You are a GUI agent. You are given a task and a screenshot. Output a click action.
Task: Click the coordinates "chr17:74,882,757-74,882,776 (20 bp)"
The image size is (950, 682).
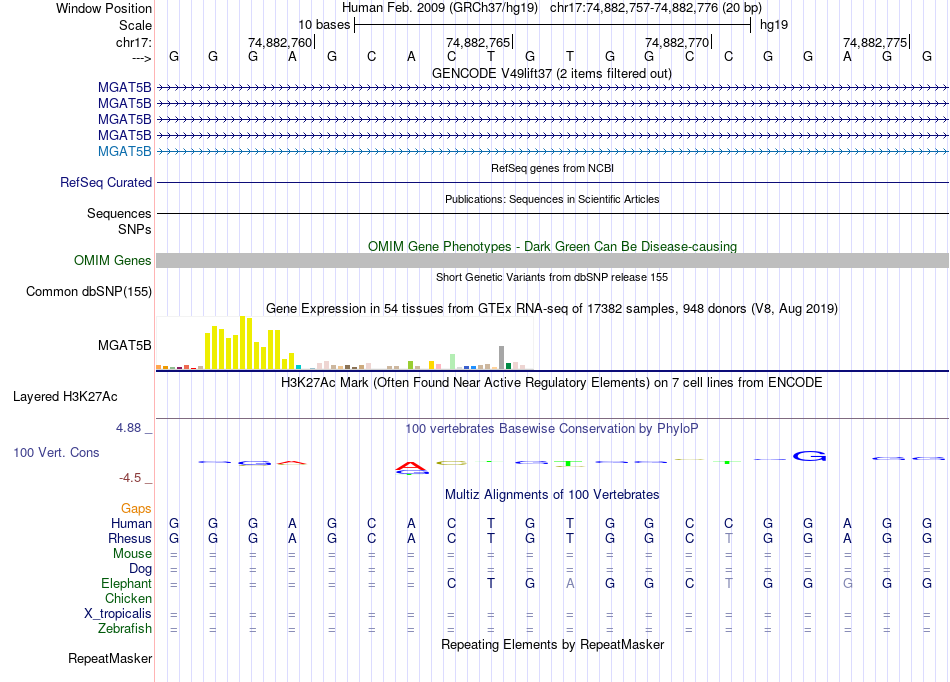pos(656,8)
